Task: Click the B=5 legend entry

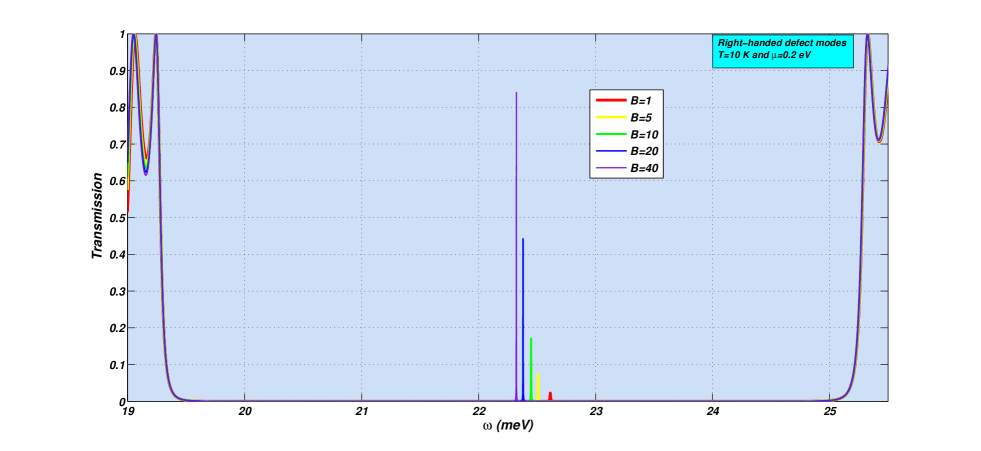Action: 624,117
